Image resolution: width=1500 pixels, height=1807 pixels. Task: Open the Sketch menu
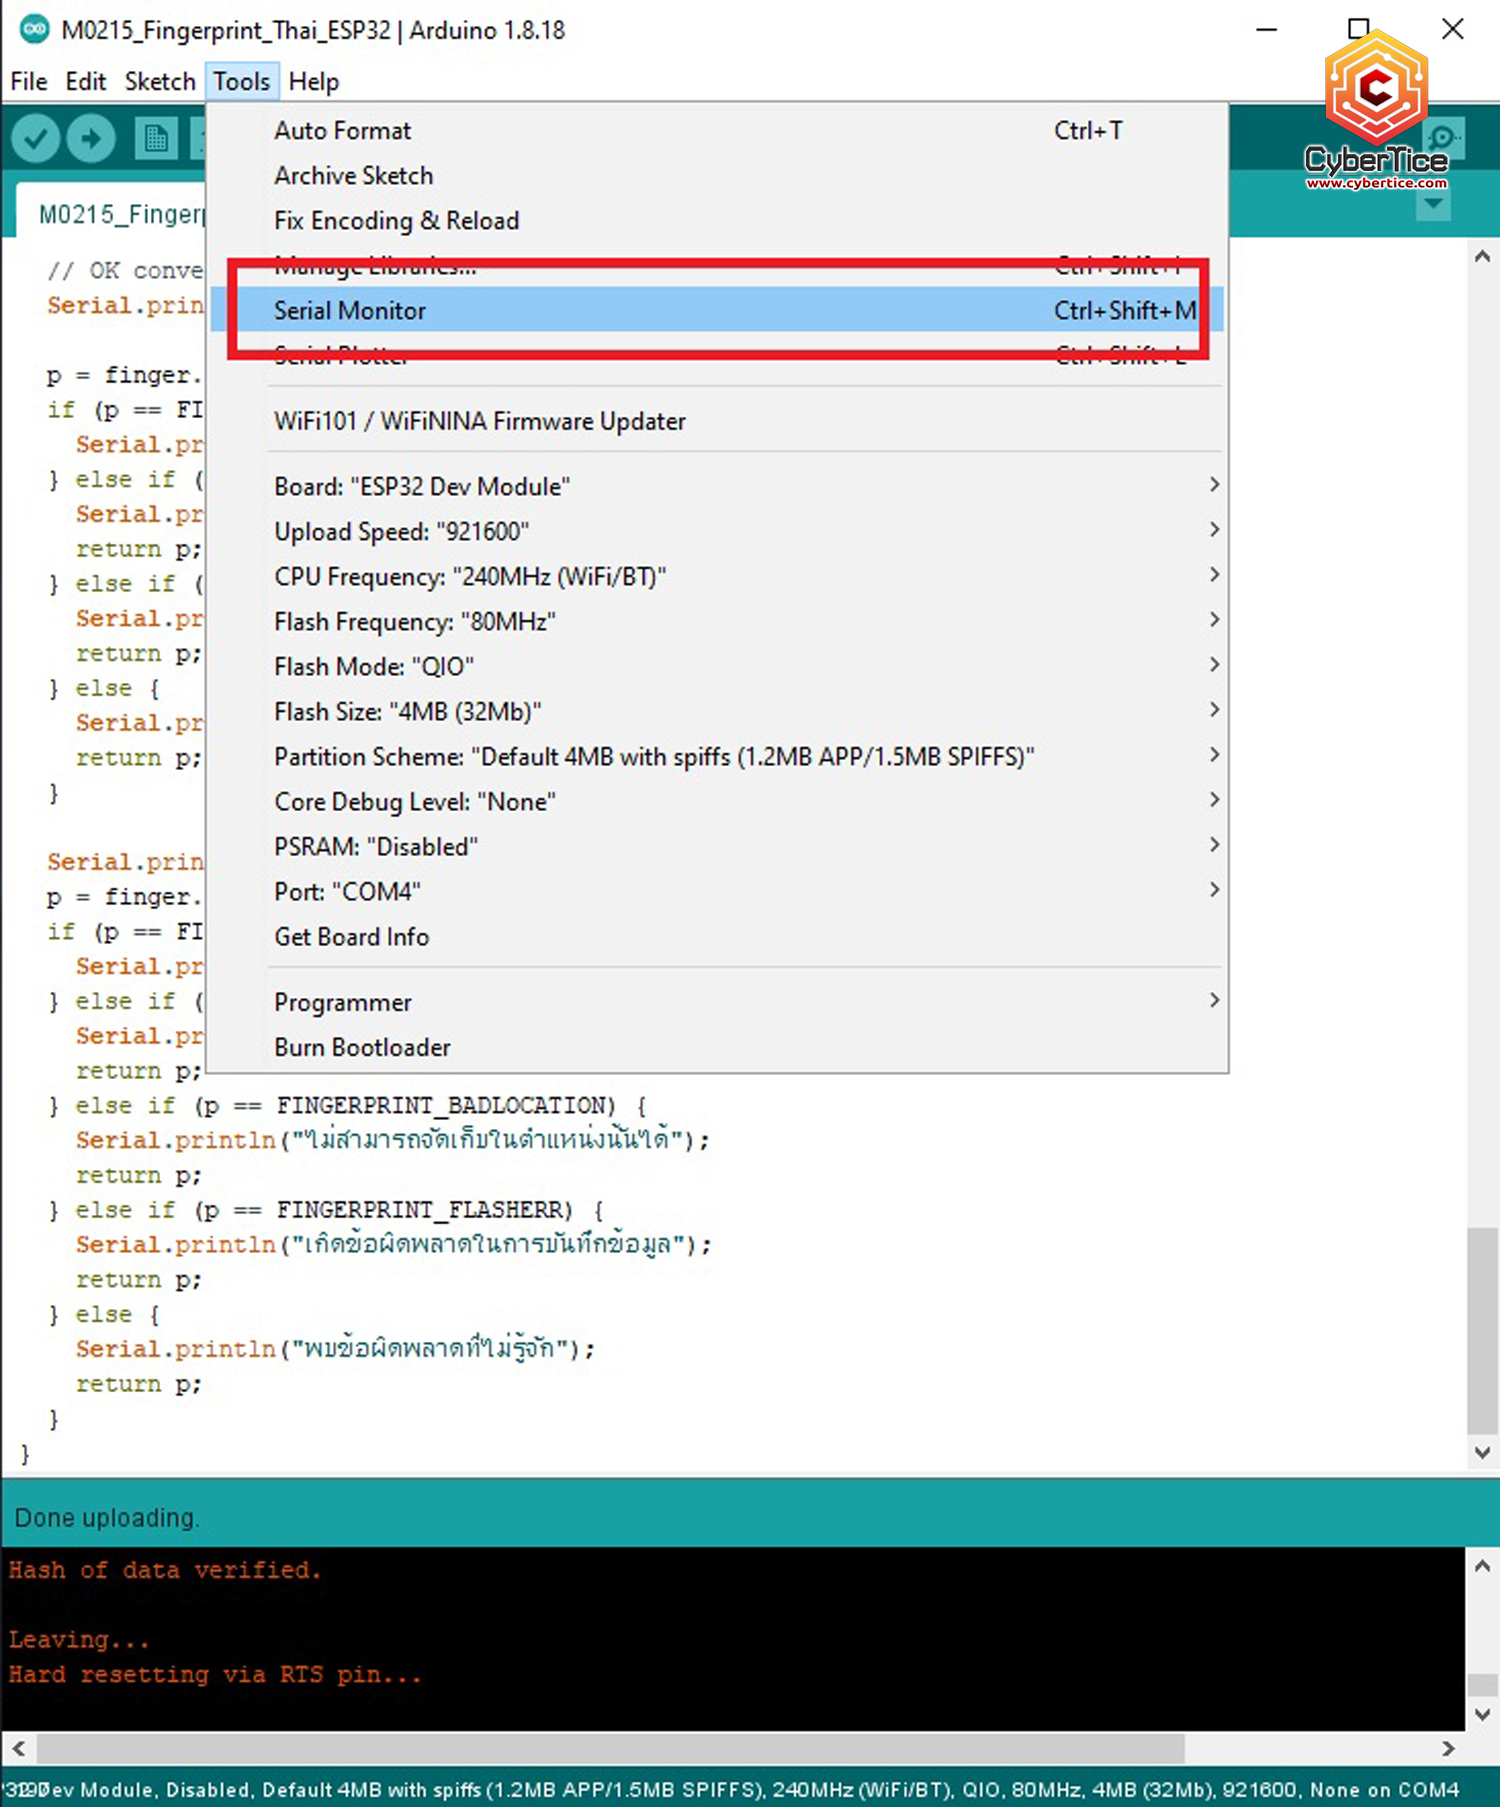(x=159, y=81)
